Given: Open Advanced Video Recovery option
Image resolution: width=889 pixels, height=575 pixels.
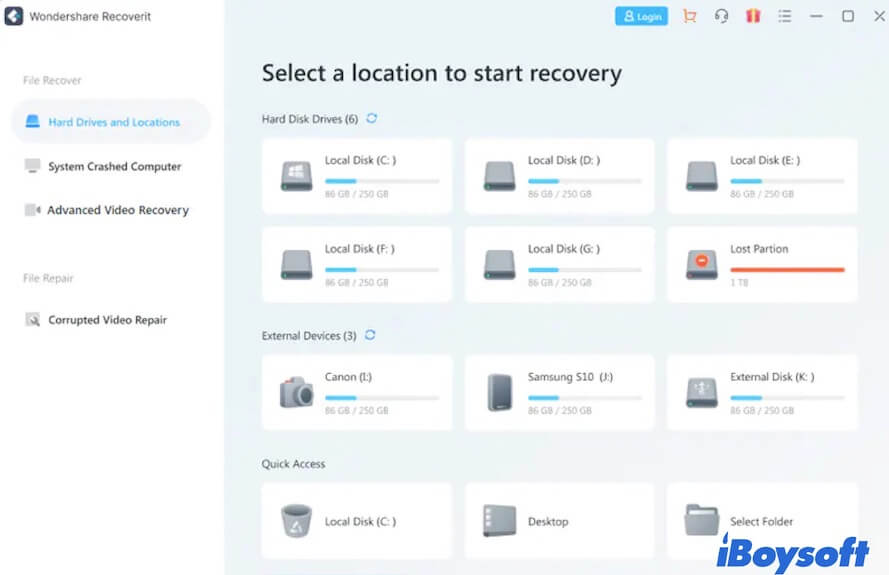Looking at the screenshot, I should pos(118,210).
